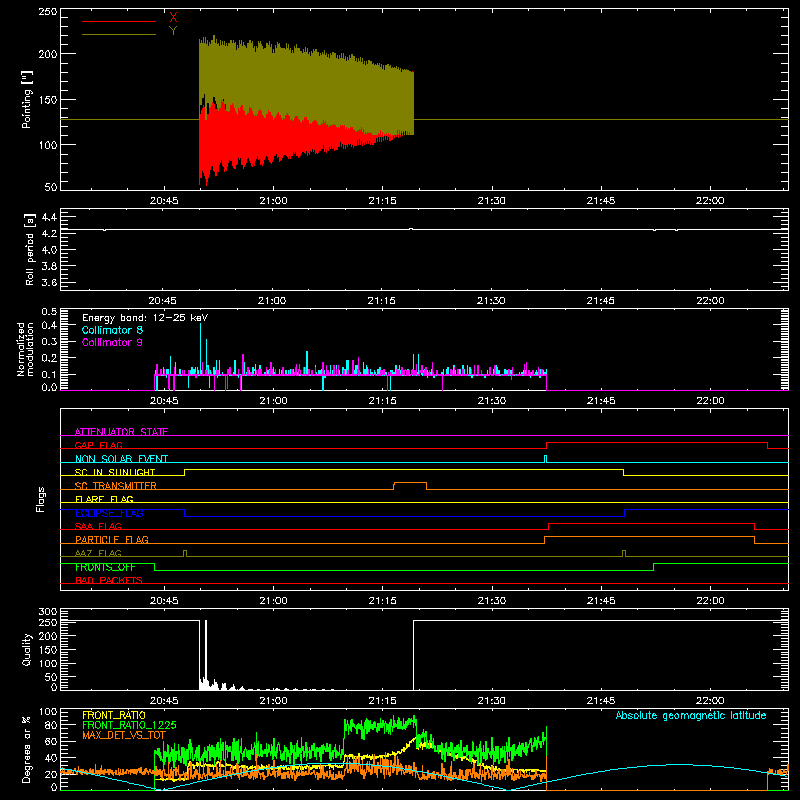Click the ECLIPSE_FLAG label
This screenshot has width=800, height=800.
pos(109,513)
